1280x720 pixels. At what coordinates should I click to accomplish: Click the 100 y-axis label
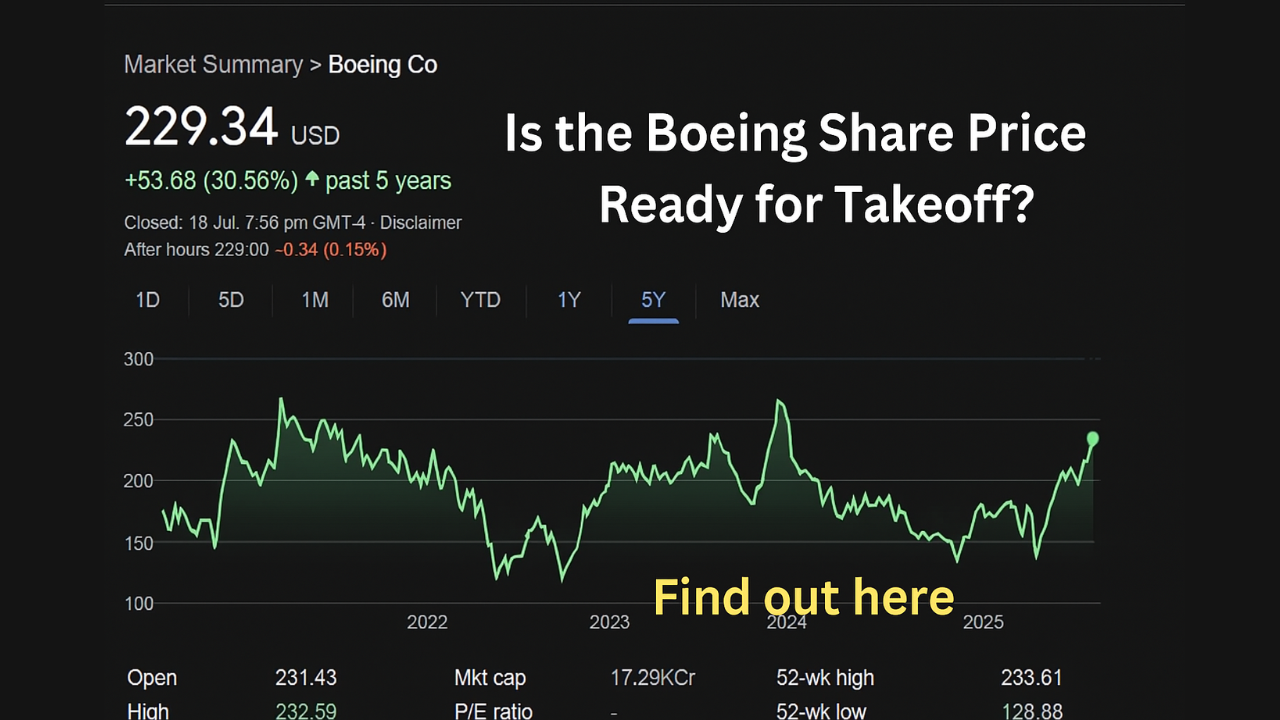click(x=139, y=603)
